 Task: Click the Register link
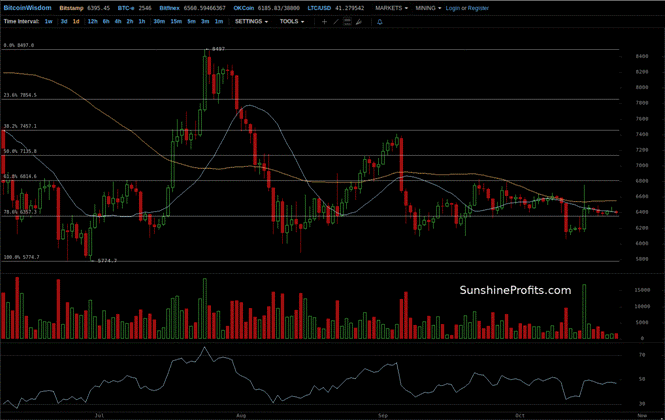(478, 7)
